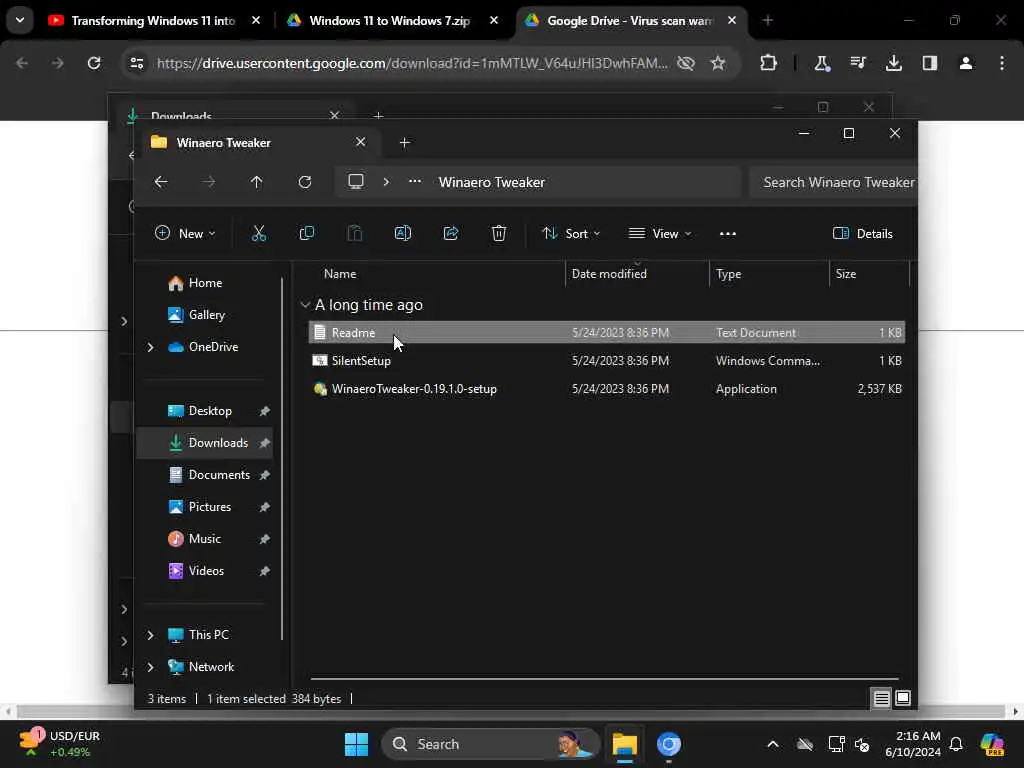Switch to large thumbnails view icon

click(903, 698)
